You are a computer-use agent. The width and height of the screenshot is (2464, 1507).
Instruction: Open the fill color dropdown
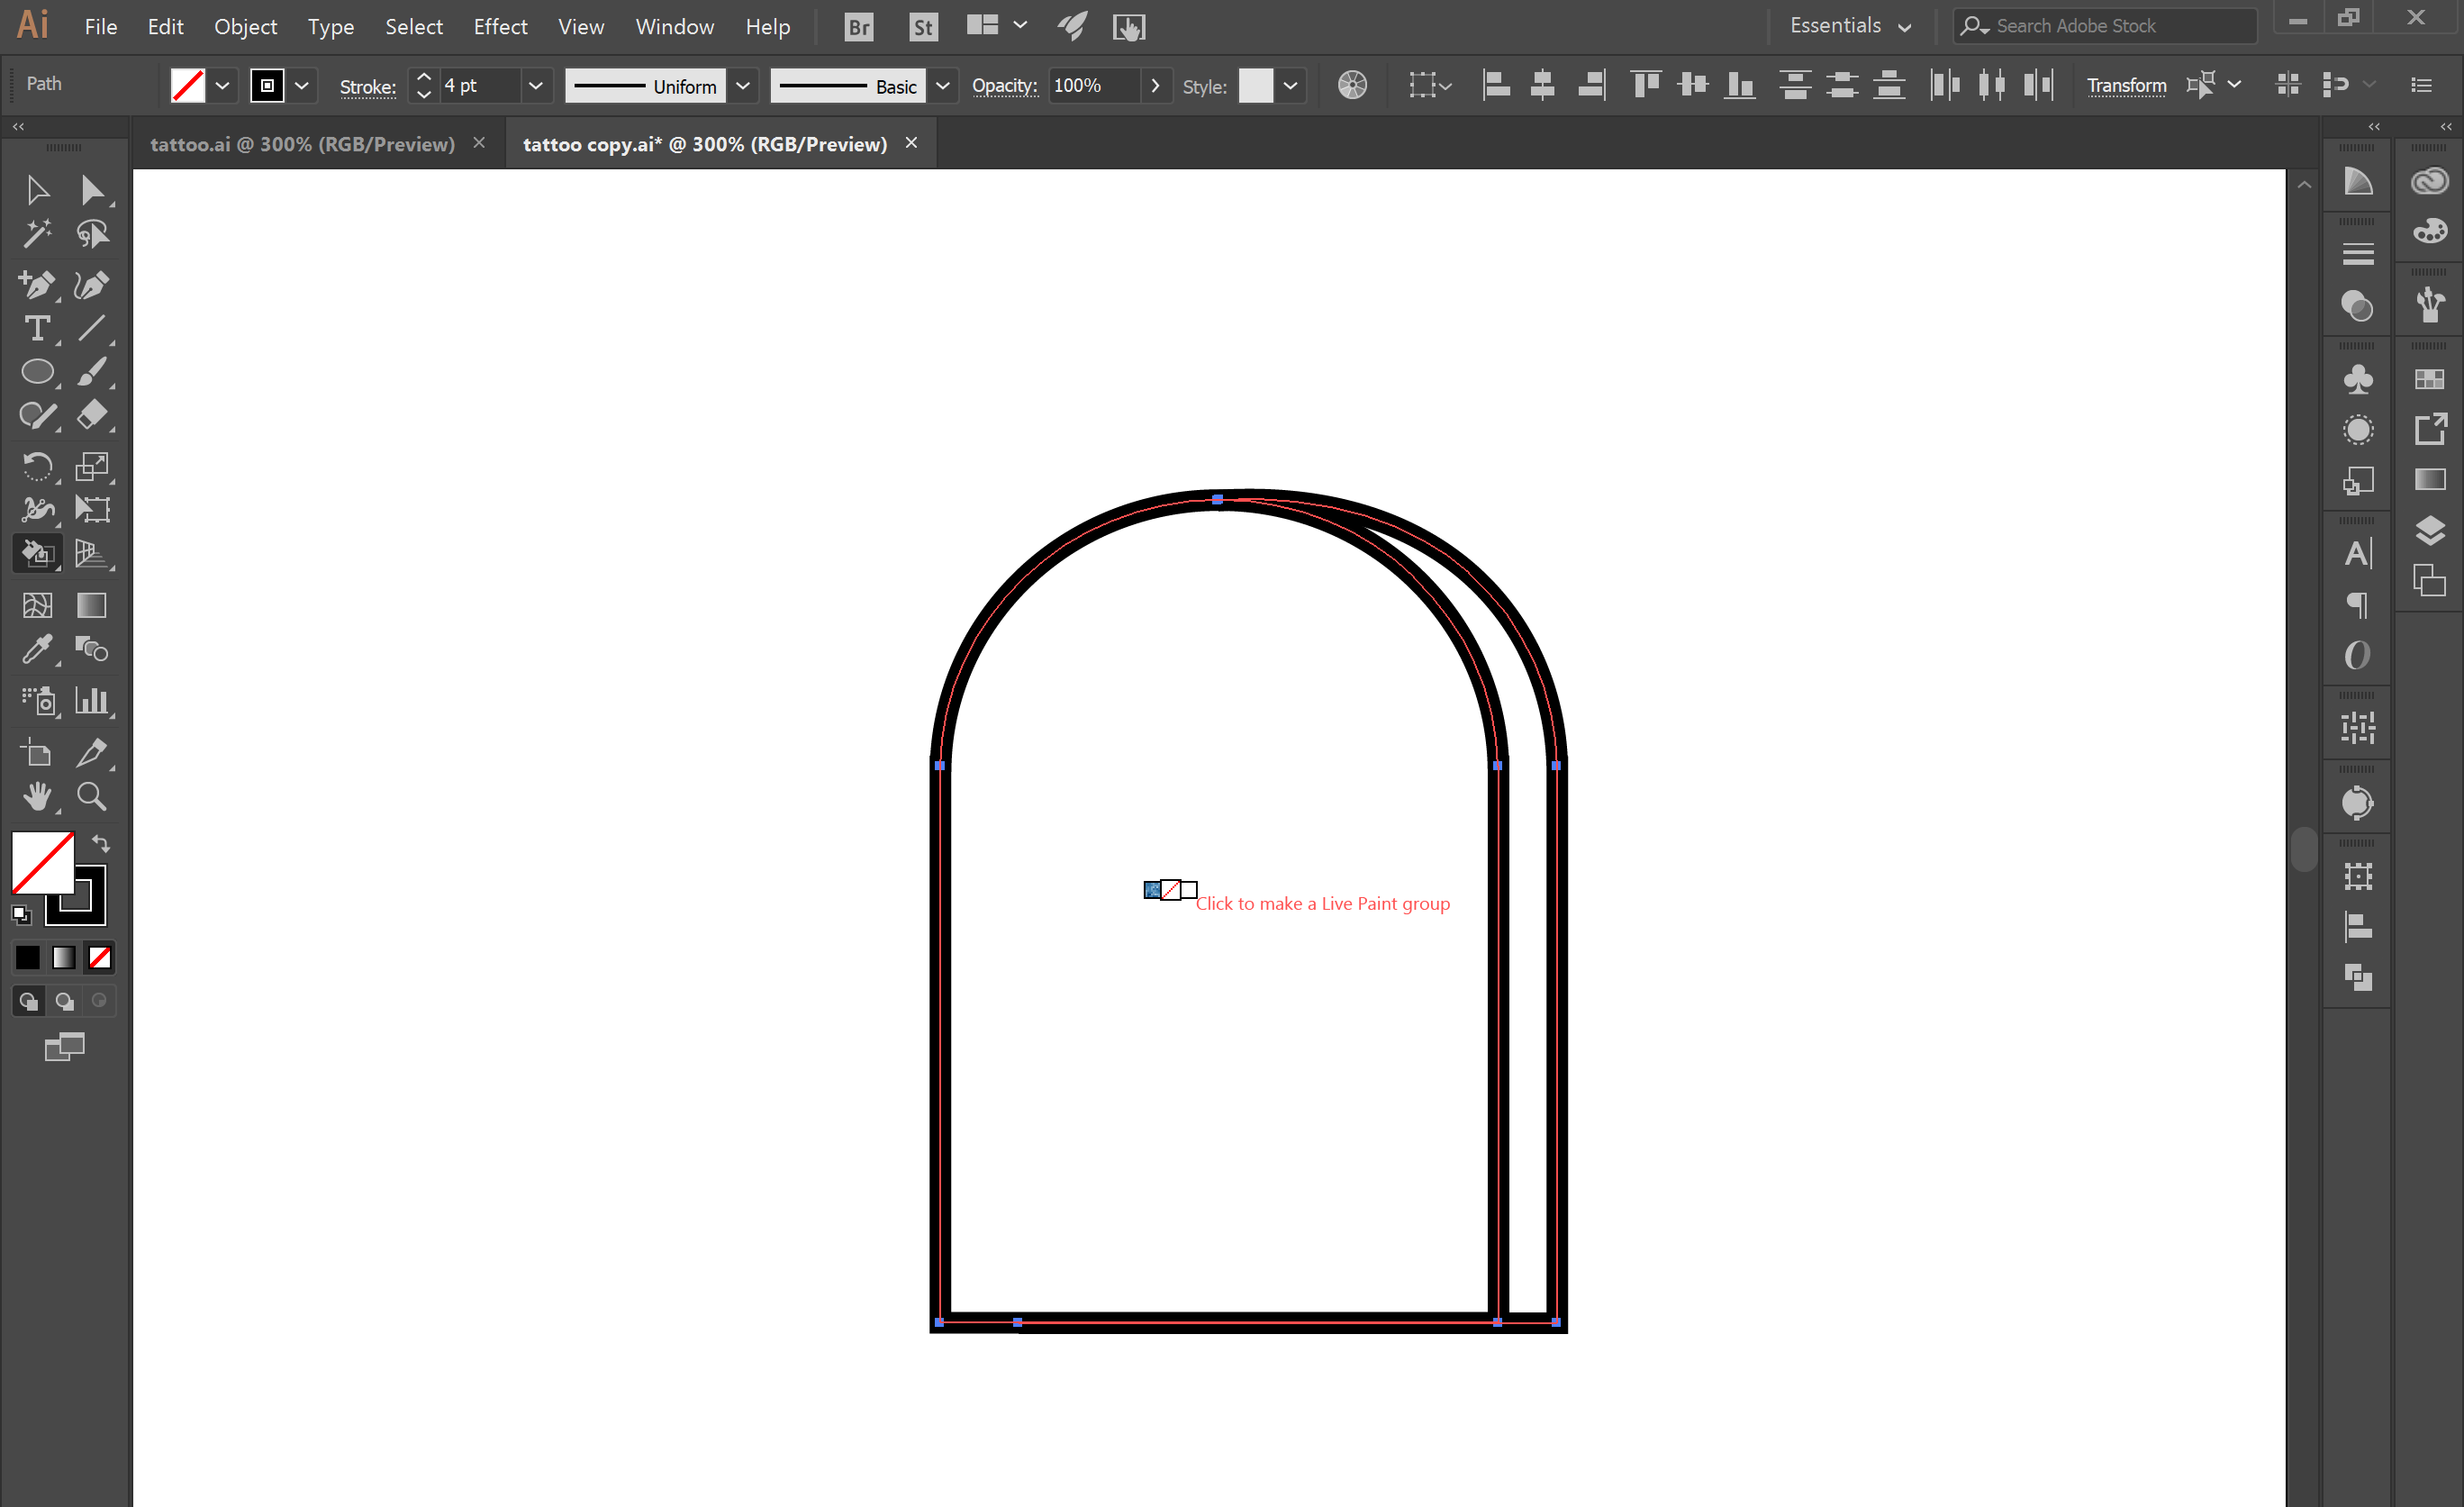coord(222,86)
